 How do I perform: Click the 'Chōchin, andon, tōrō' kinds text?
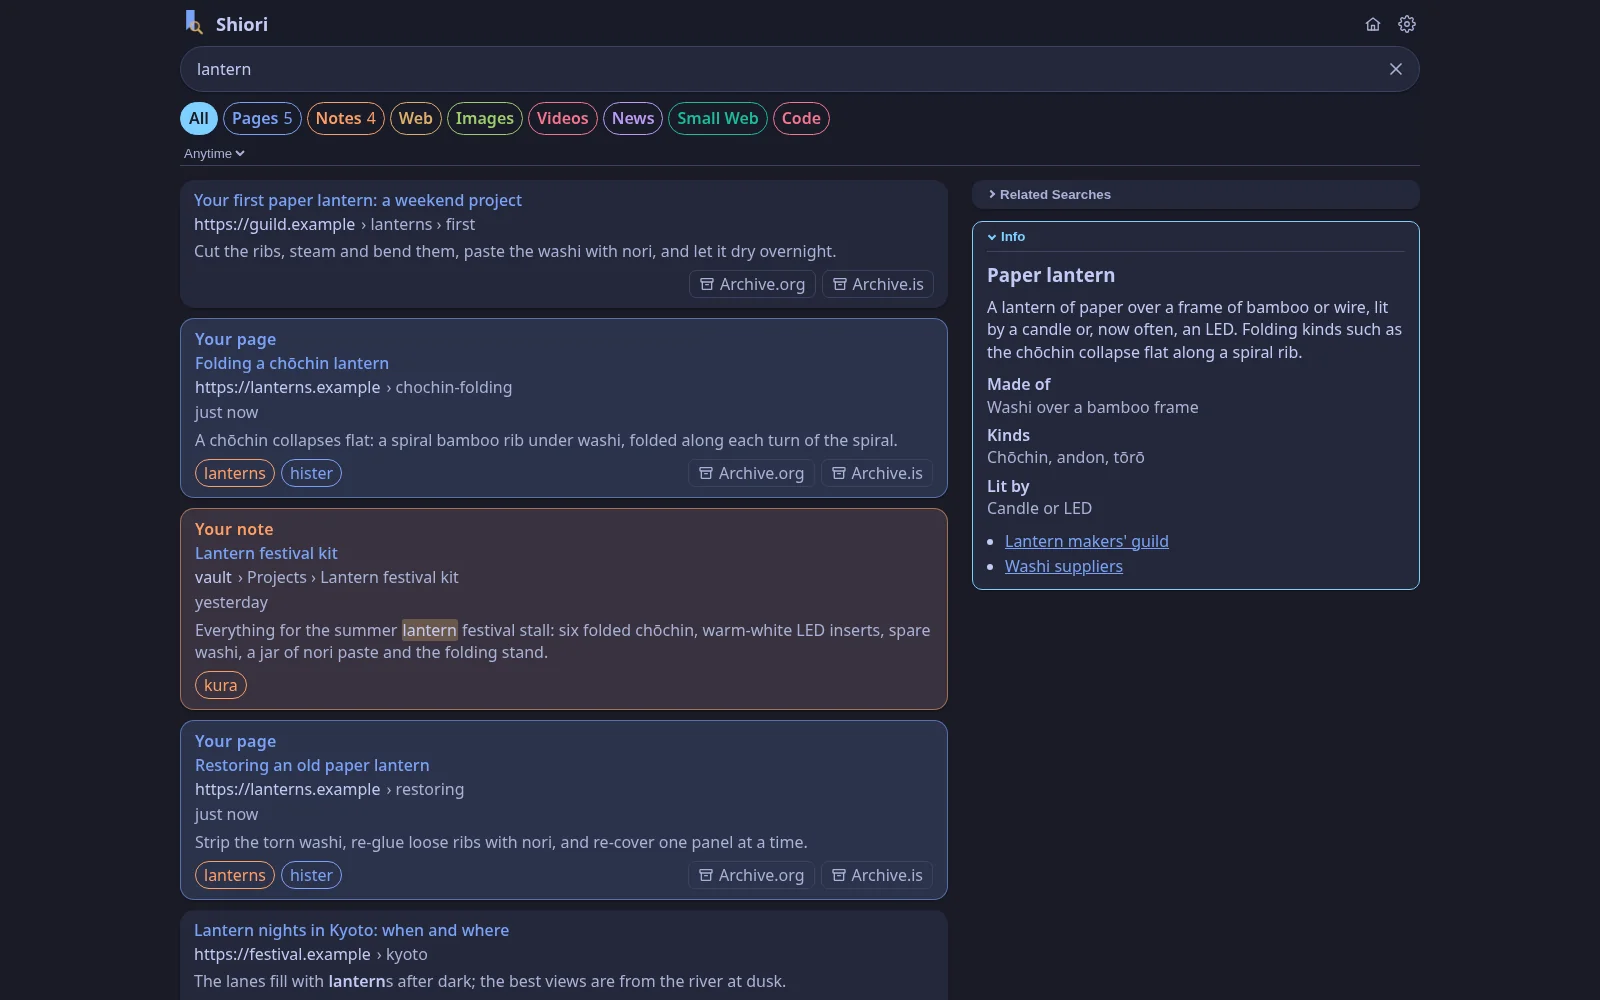click(1066, 457)
